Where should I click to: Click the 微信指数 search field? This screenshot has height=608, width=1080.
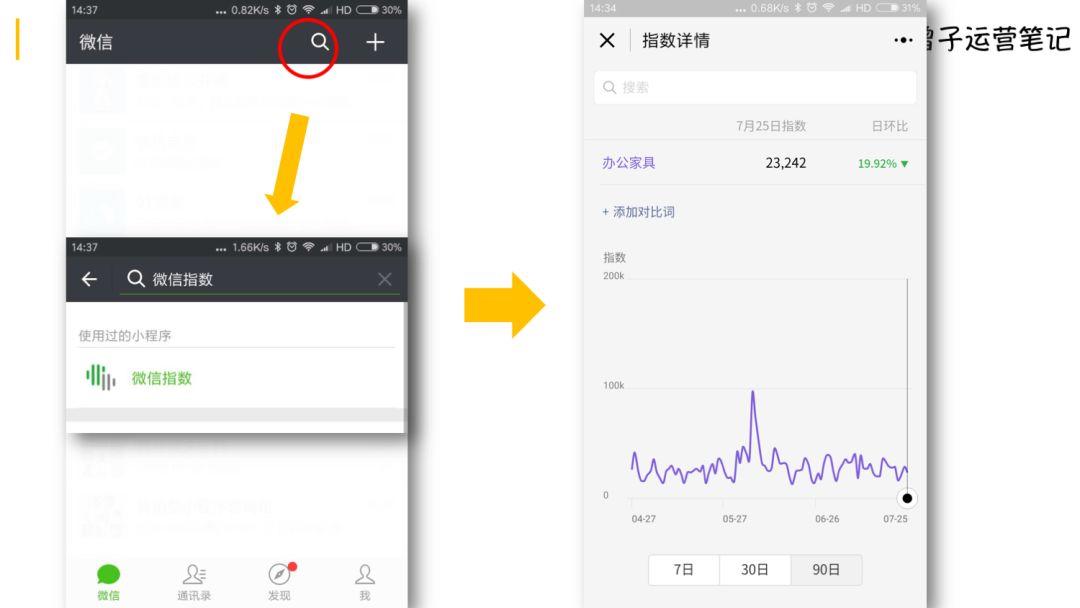pos(260,279)
